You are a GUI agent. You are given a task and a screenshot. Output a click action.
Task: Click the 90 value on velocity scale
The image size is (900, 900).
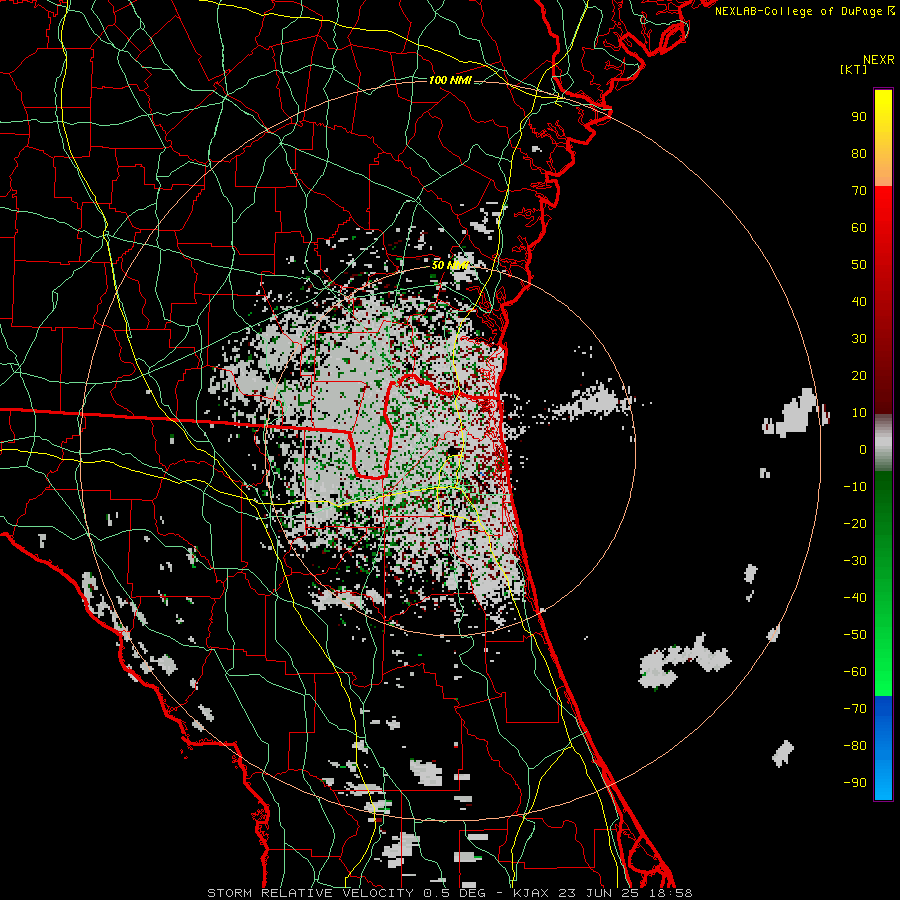click(859, 117)
